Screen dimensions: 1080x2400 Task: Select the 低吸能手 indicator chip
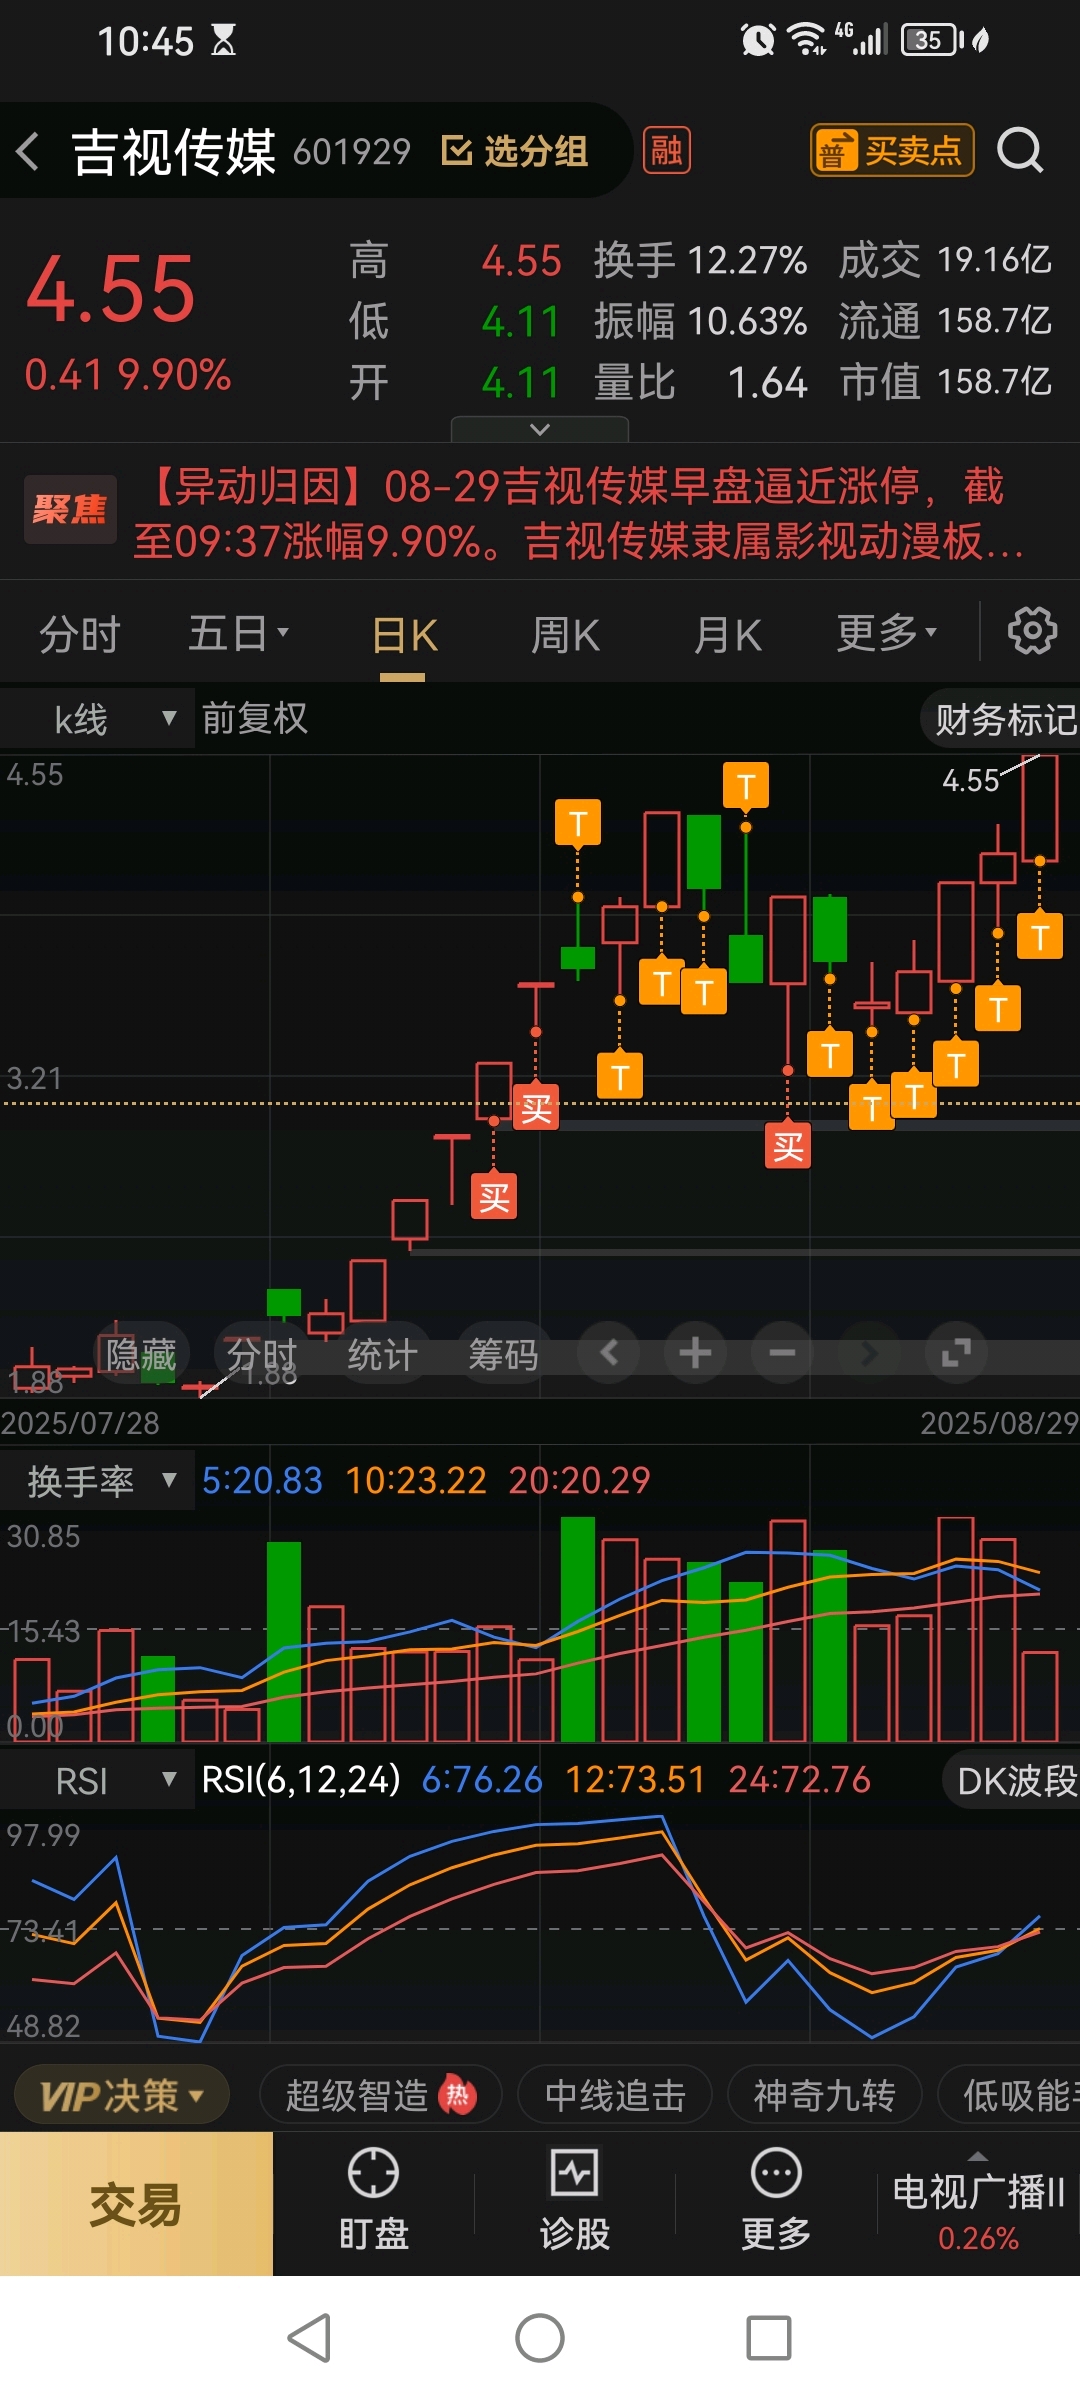point(1010,2095)
